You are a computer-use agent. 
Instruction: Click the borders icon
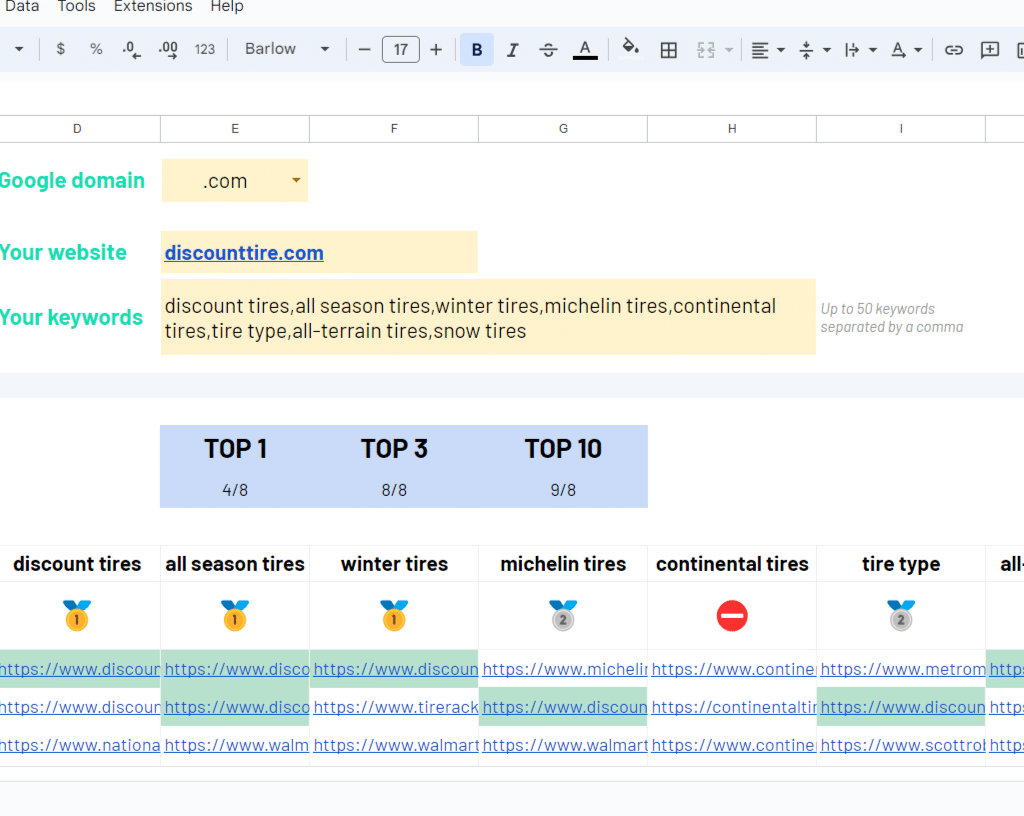[x=669, y=50]
